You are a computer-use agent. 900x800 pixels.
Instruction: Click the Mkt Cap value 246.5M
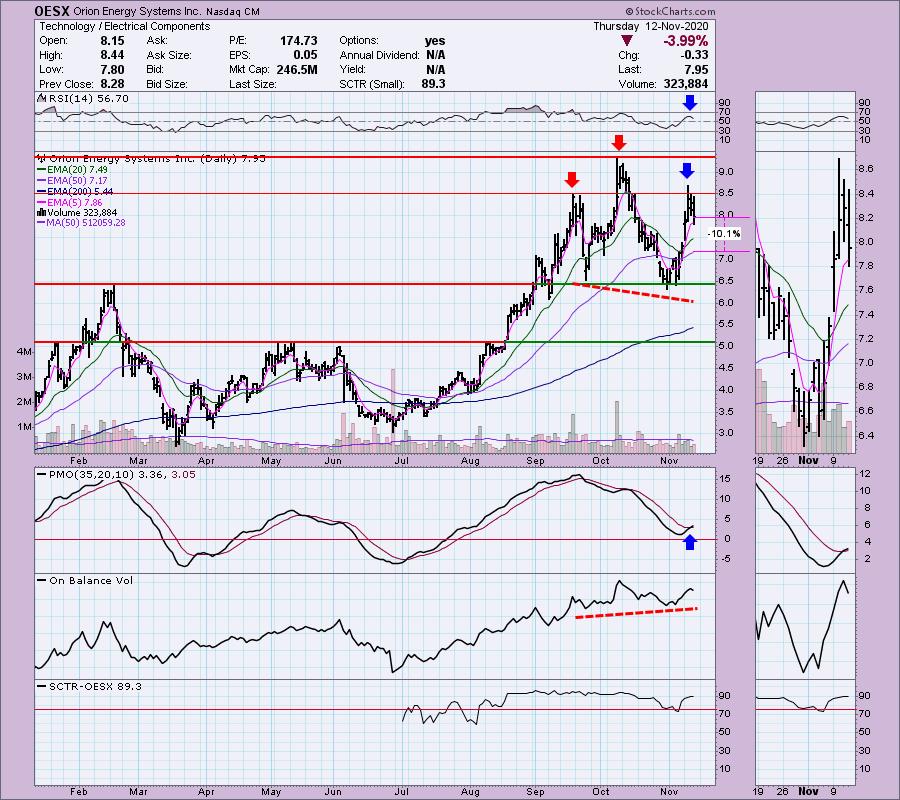coord(296,69)
